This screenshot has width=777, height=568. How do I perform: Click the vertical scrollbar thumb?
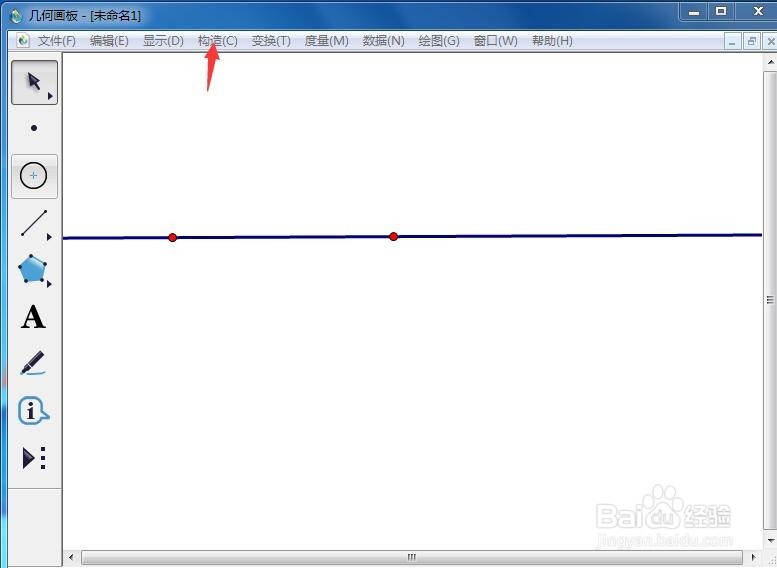click(x=771, y=300)
